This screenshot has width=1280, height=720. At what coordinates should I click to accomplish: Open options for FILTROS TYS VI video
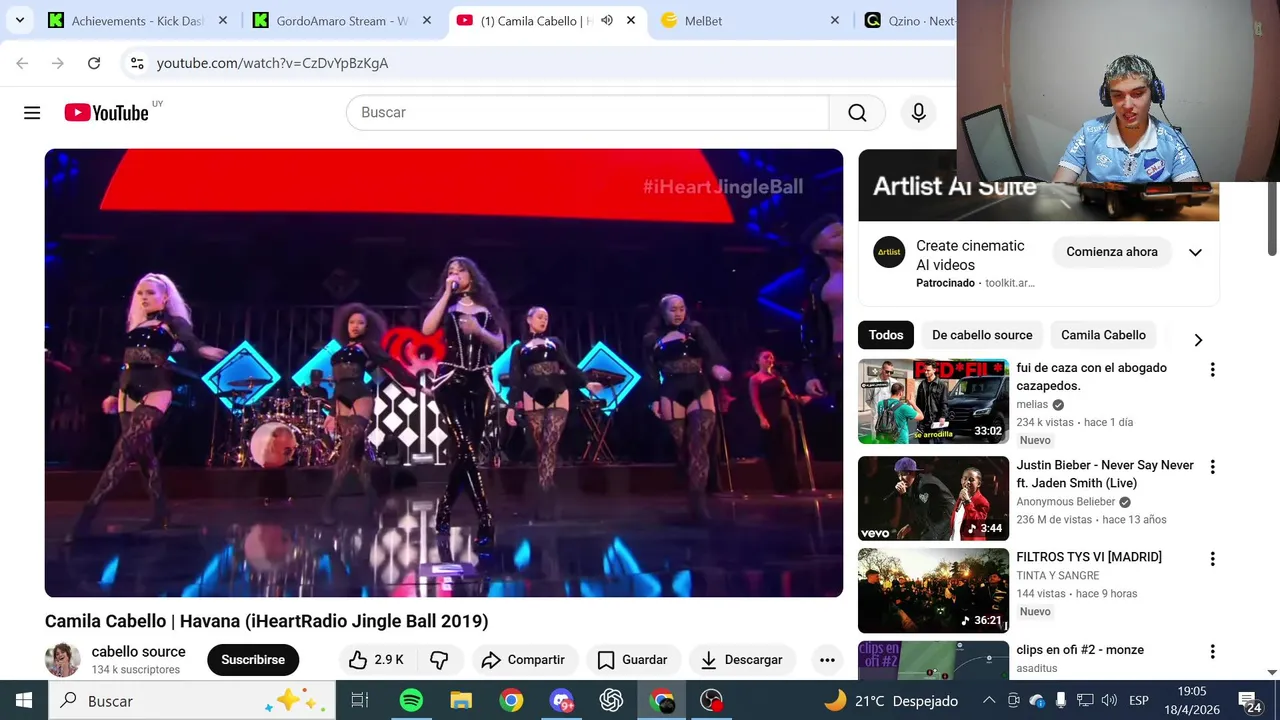pyautogui.click(x=1212, y=559)
